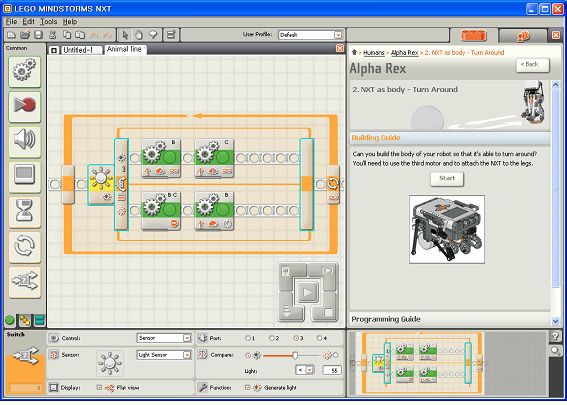Open the Light Sensor type dropdown

pyautogui.click(x=164, y=355)
